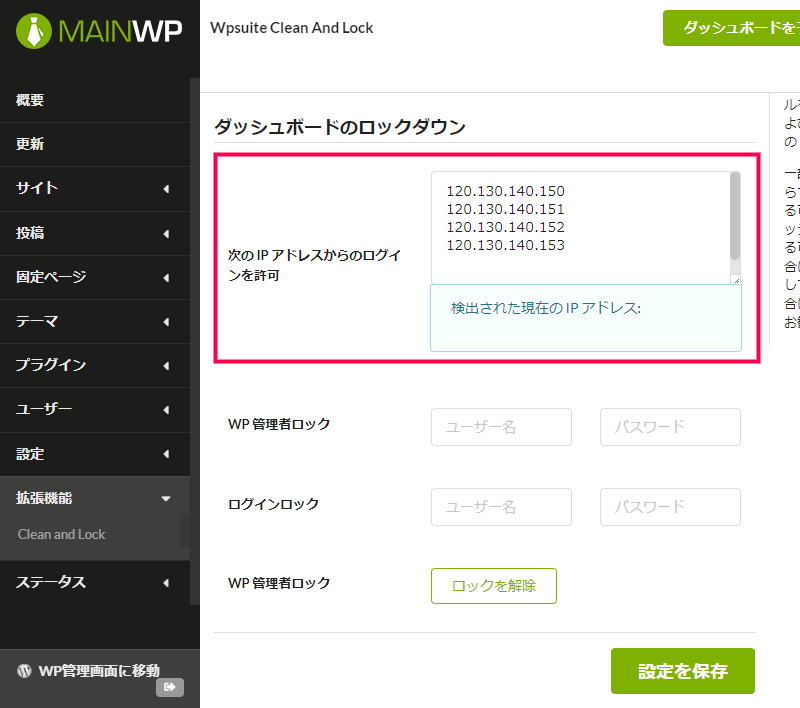
Task: Click the textarea resize handle corner
Action: point(736,280)
